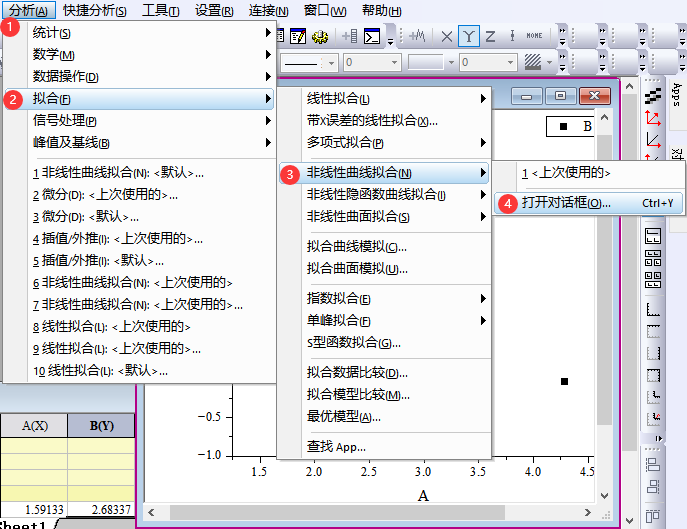This screenshot has width=687, height=529.
Task: Open toolbar options arrow beside Command Window
Action: pos(390,42)
